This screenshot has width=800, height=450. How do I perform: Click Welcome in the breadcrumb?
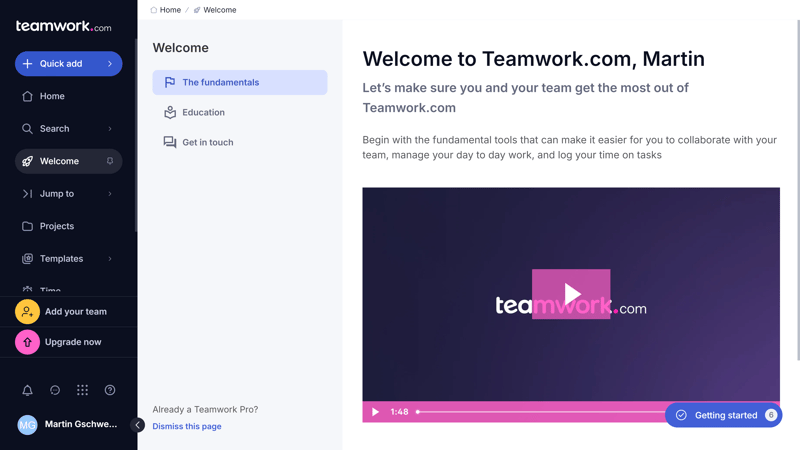pyautogui.click(x=219, y=10)
